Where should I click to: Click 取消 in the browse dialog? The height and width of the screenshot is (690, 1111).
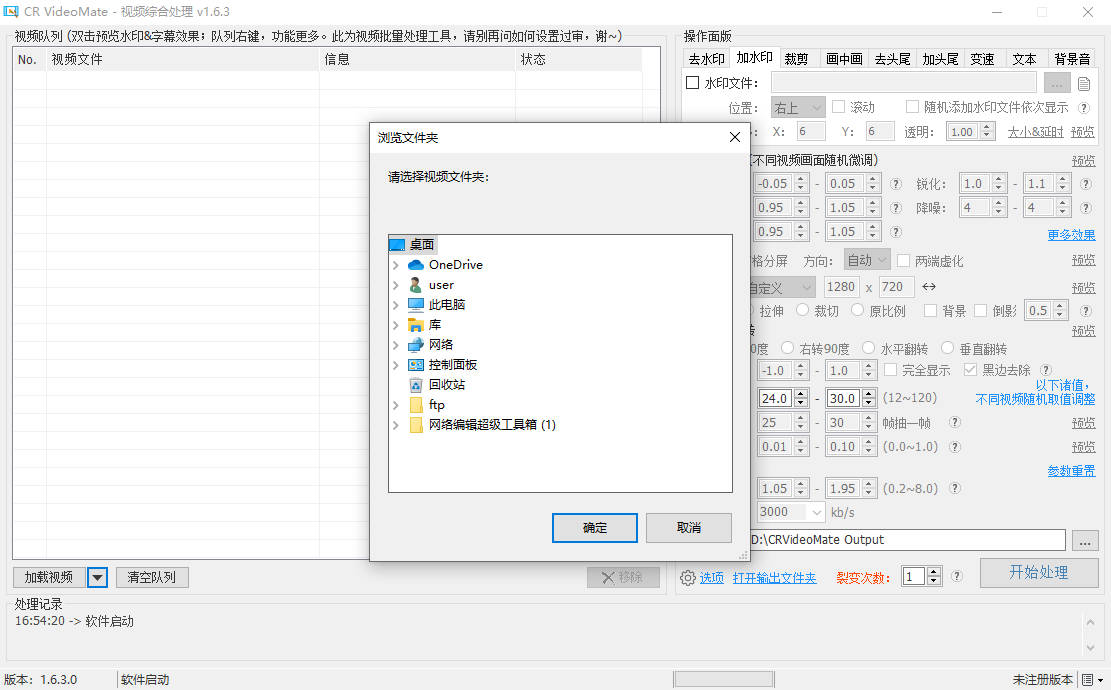click(689, 528)
